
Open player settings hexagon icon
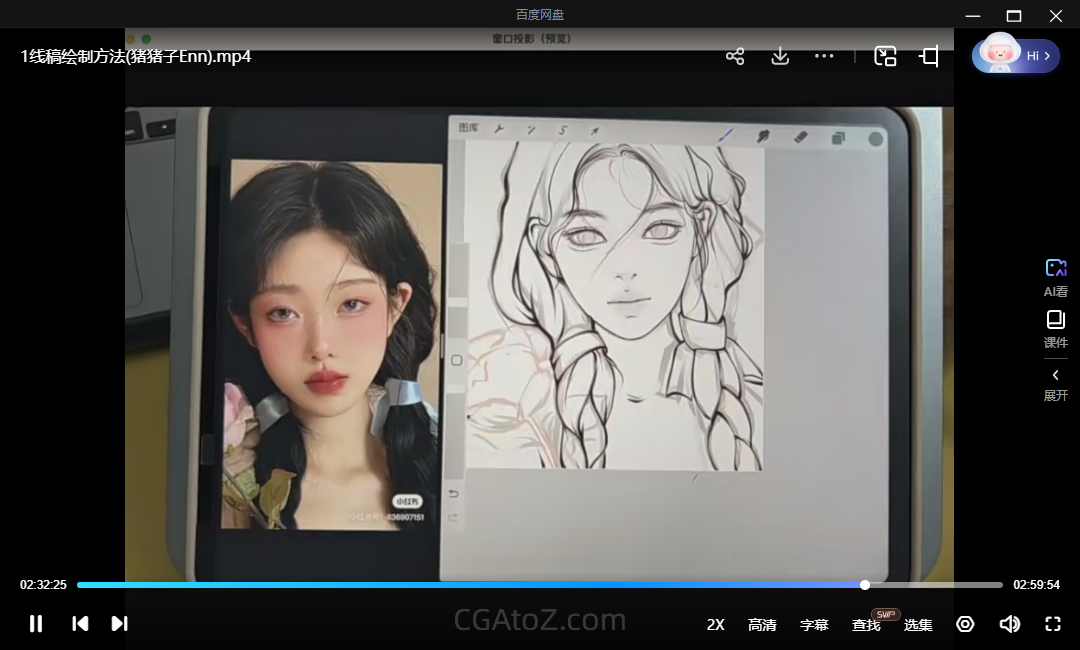click(965, 624)
